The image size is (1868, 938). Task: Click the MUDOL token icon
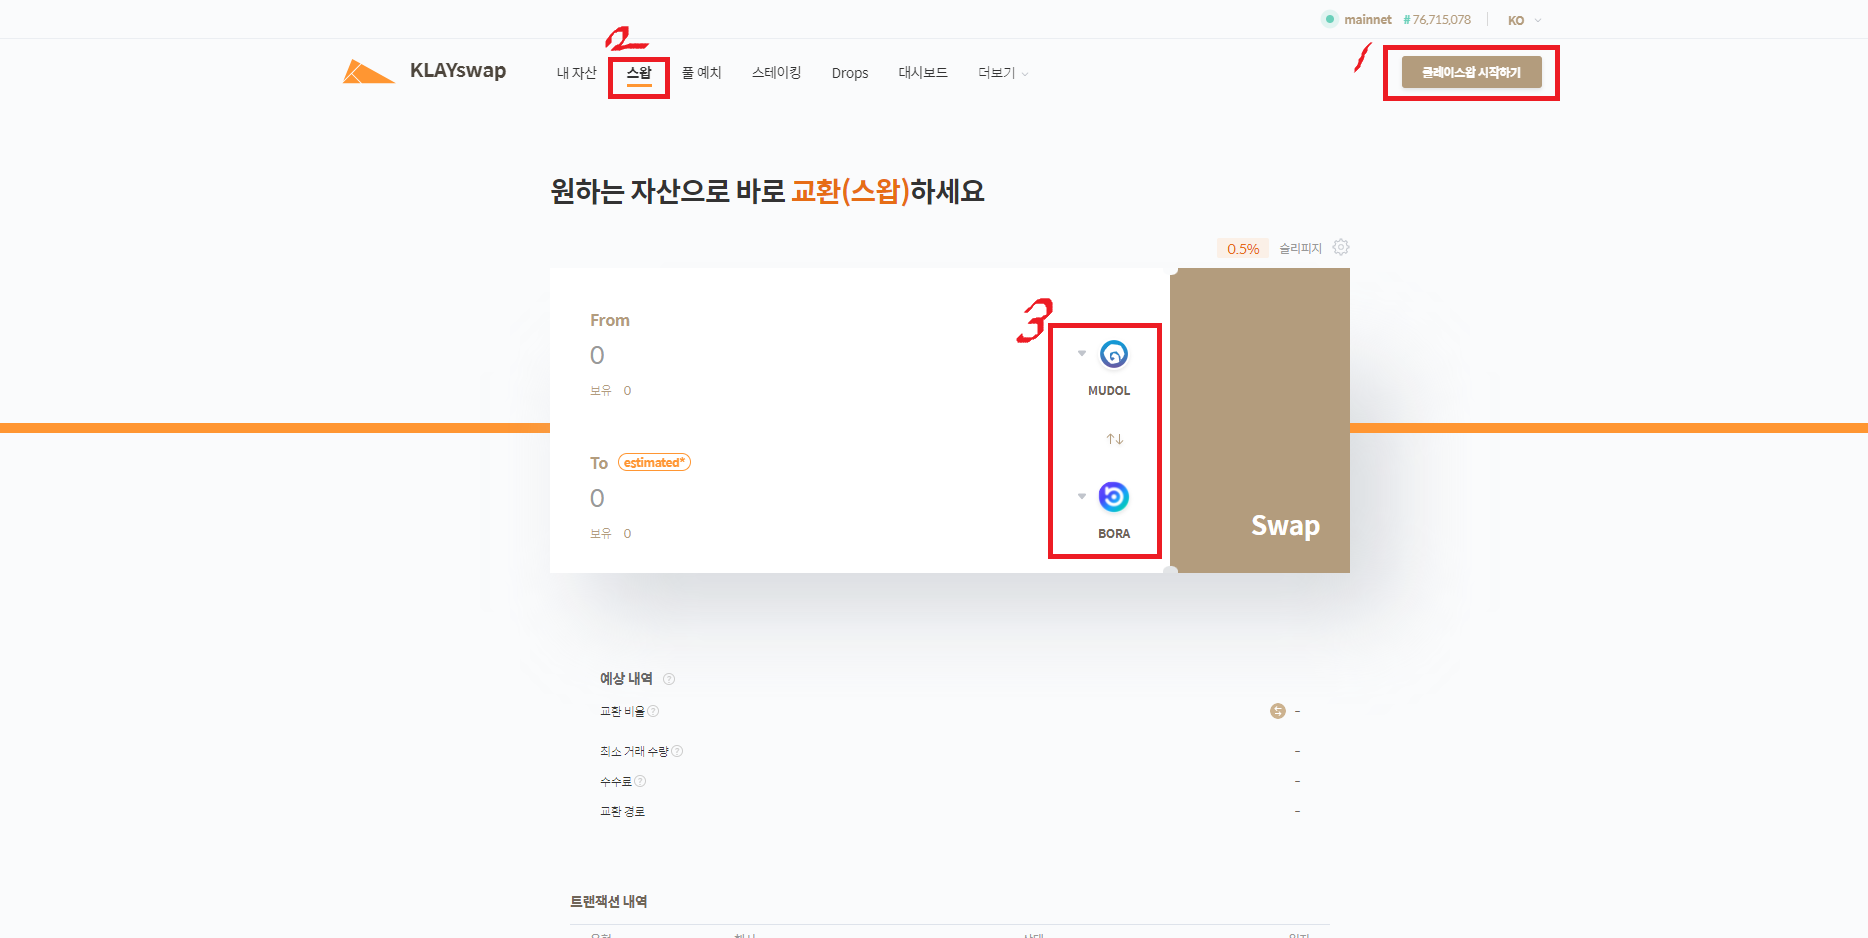pos(1114,354)
